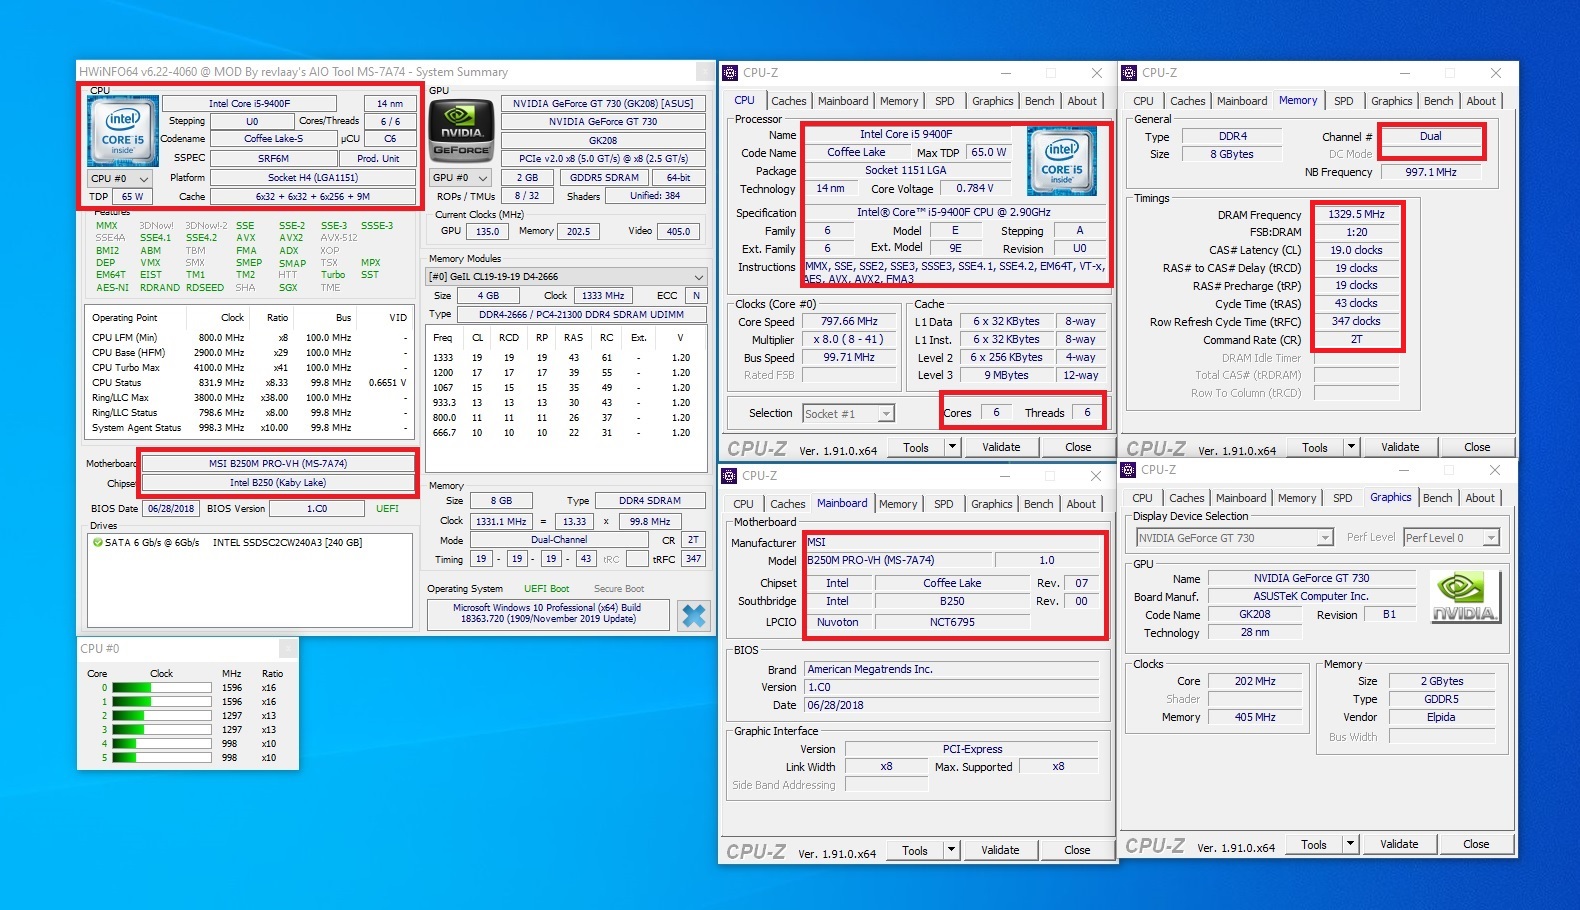Screen dimensions: 1580x910
Task: Click the Intel Core i5-9400F name field in HWiNFO
Action: [x=249, y=103]
